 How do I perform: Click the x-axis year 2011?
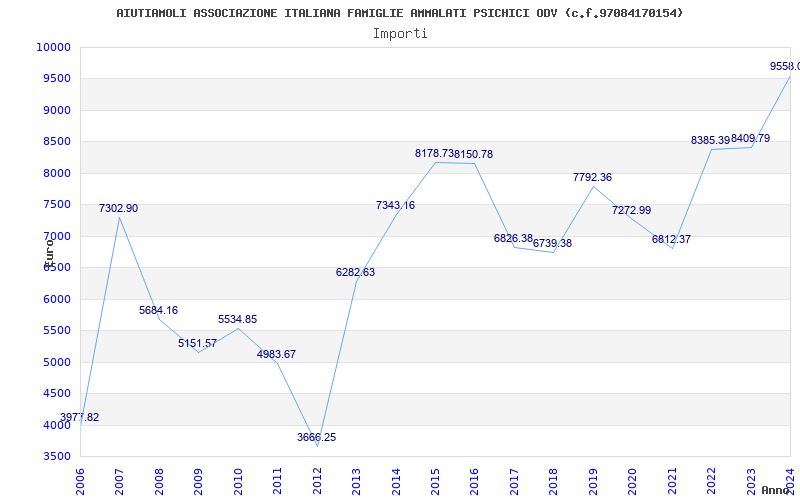coord(278,481)
